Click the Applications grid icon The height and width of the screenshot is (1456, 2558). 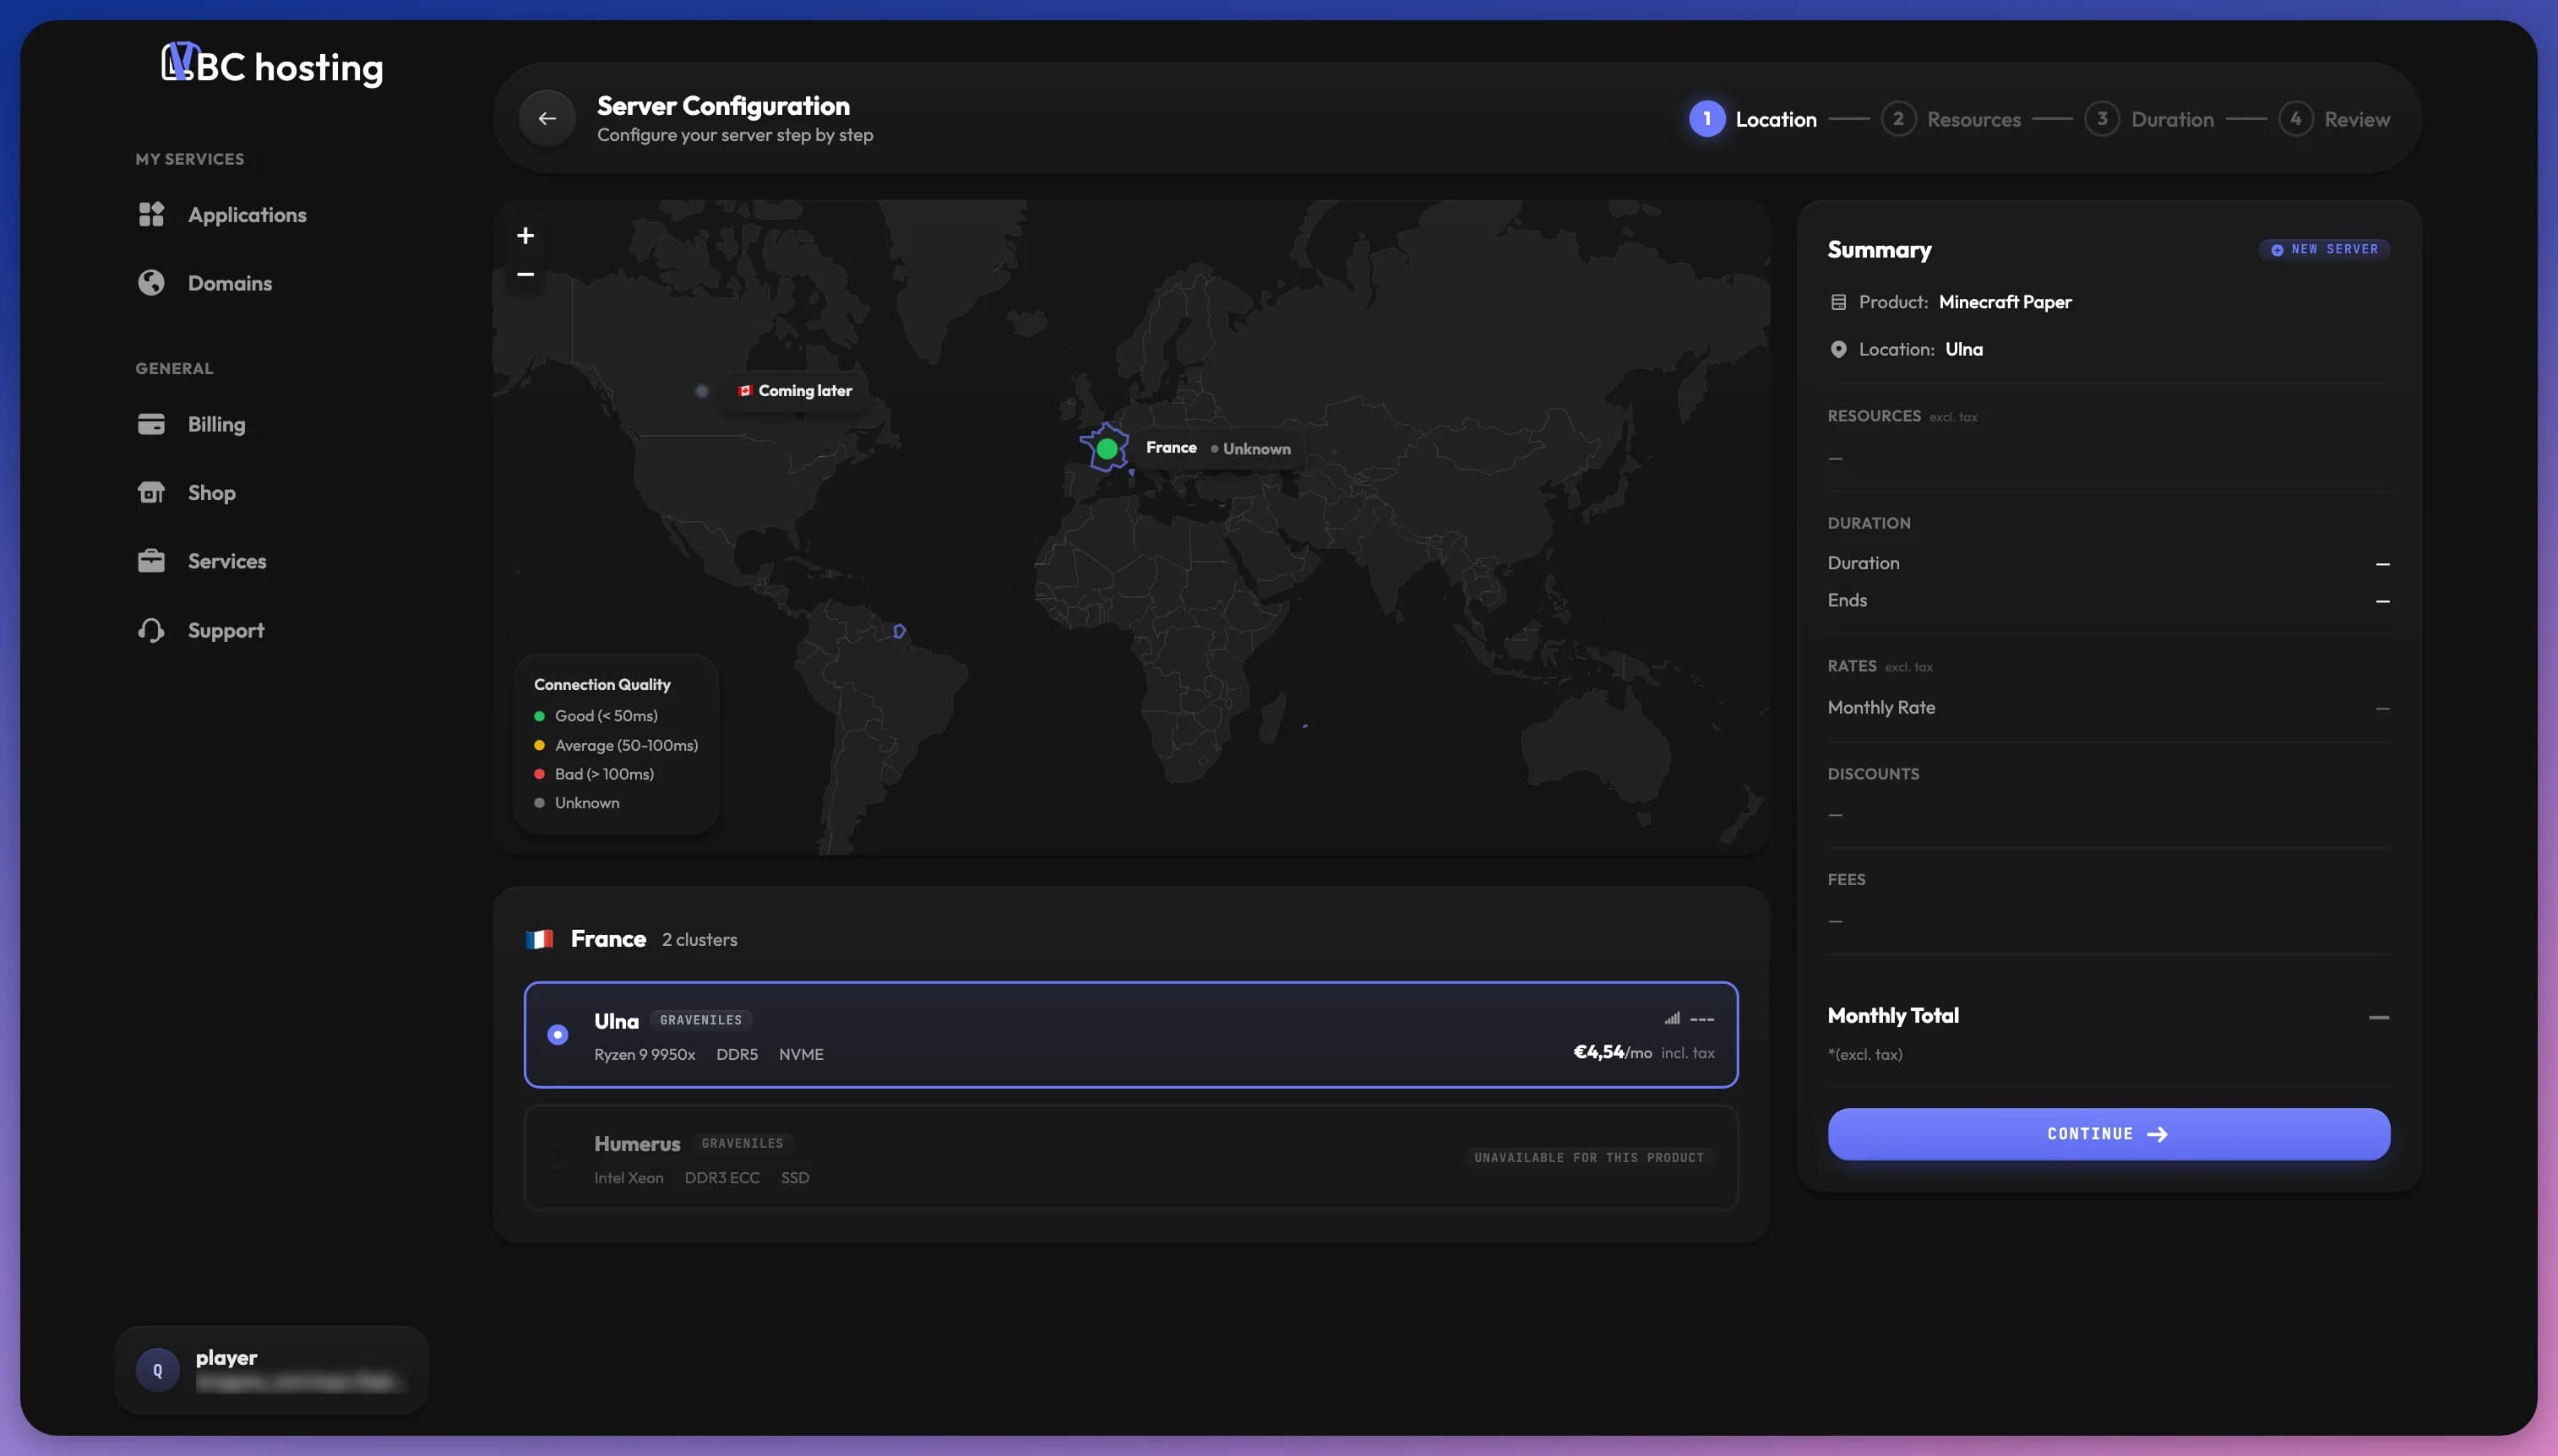coord(151,214)
